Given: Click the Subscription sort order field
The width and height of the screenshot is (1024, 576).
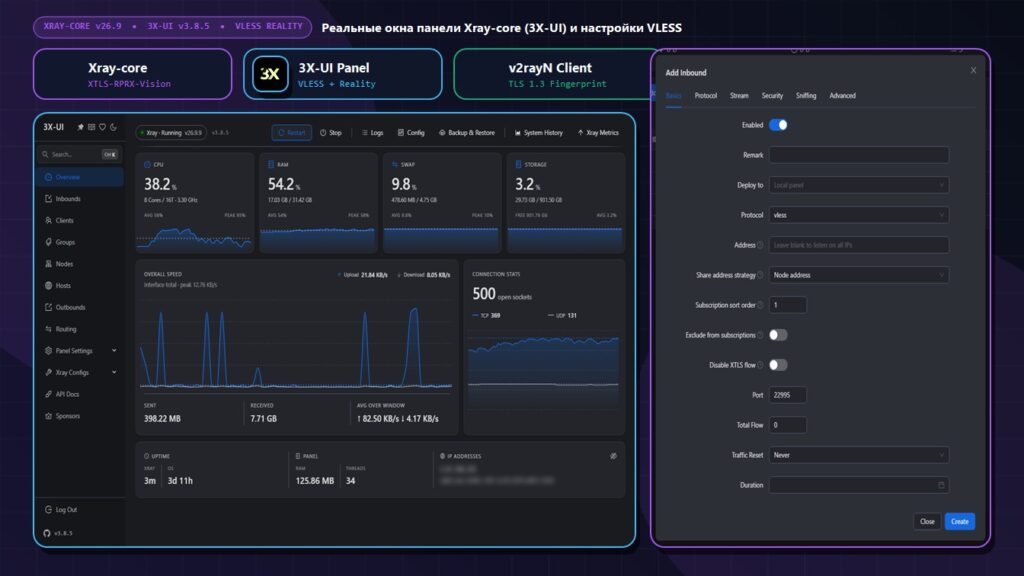Looking at the screenshot, I should (x=788, y=305).
